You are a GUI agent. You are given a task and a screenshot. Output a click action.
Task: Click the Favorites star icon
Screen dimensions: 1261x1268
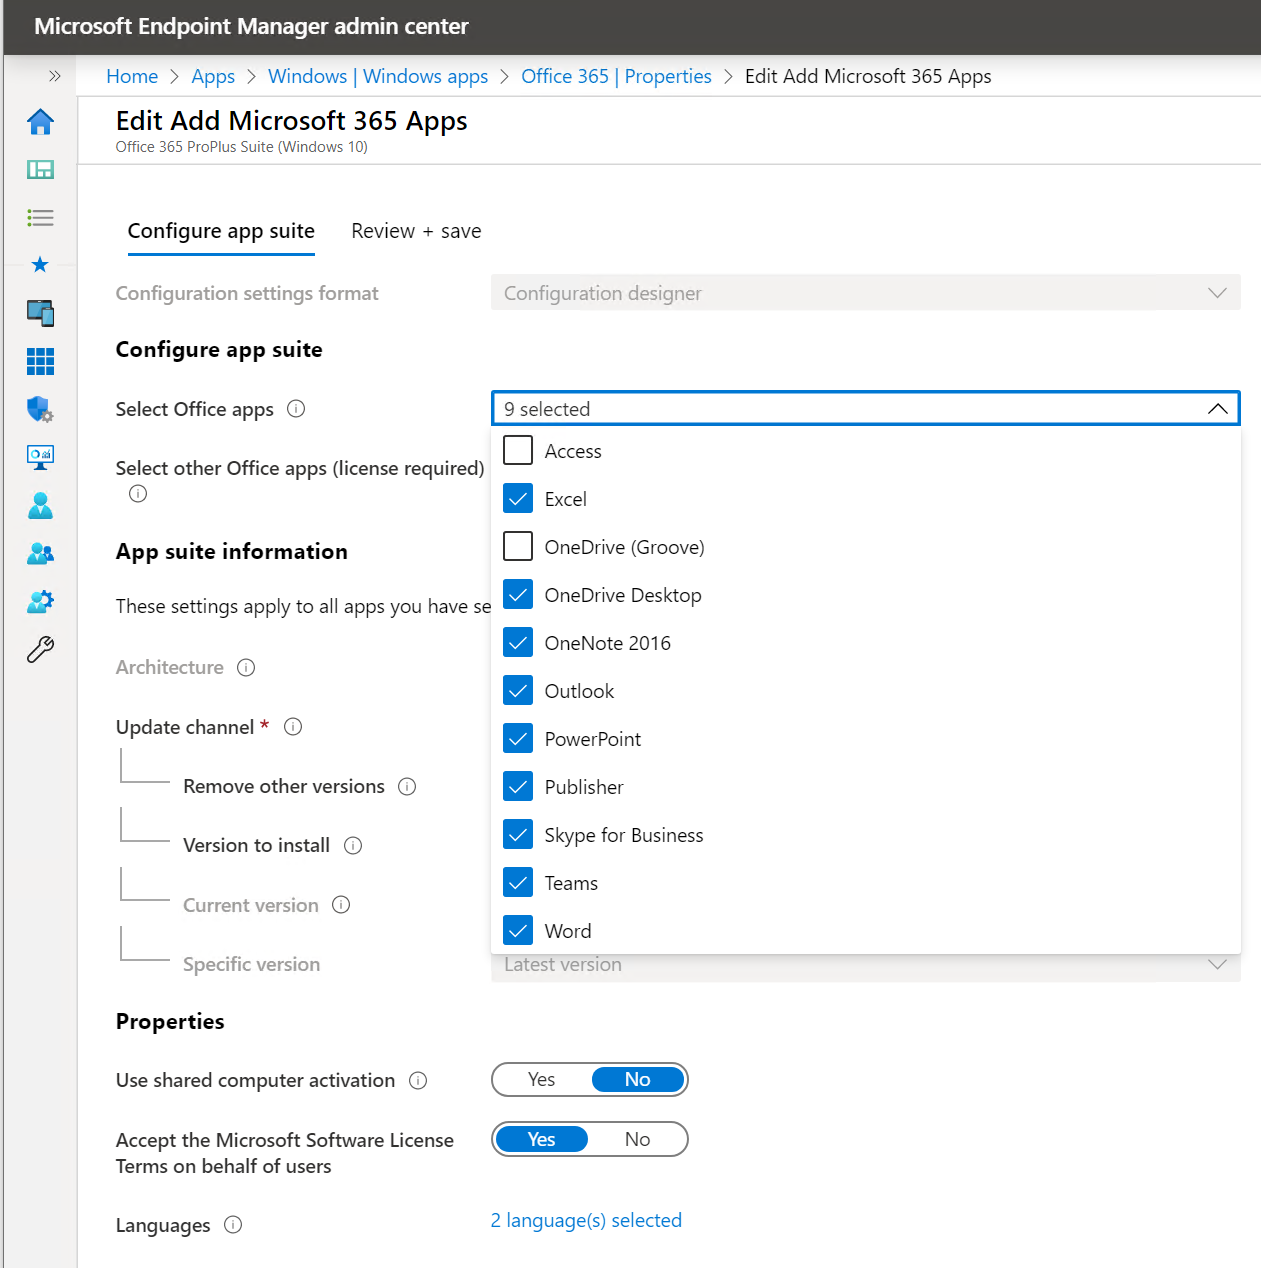point(40,265)
